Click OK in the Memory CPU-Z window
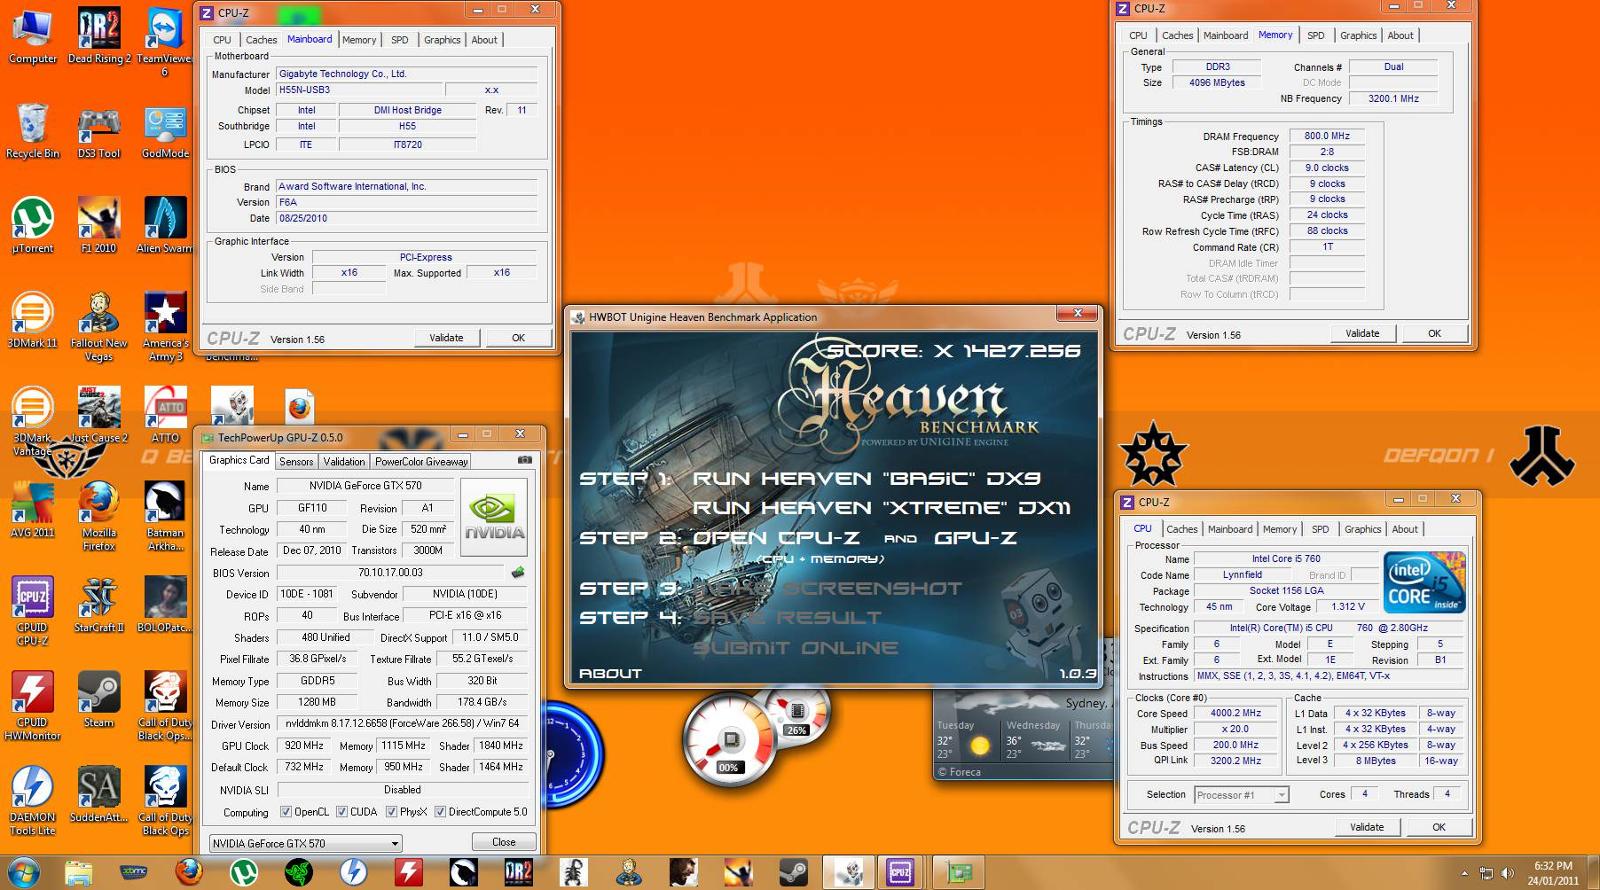The width and height of the screenshot is (1600, 890). pyautogui.click(x=1434, y=334)
